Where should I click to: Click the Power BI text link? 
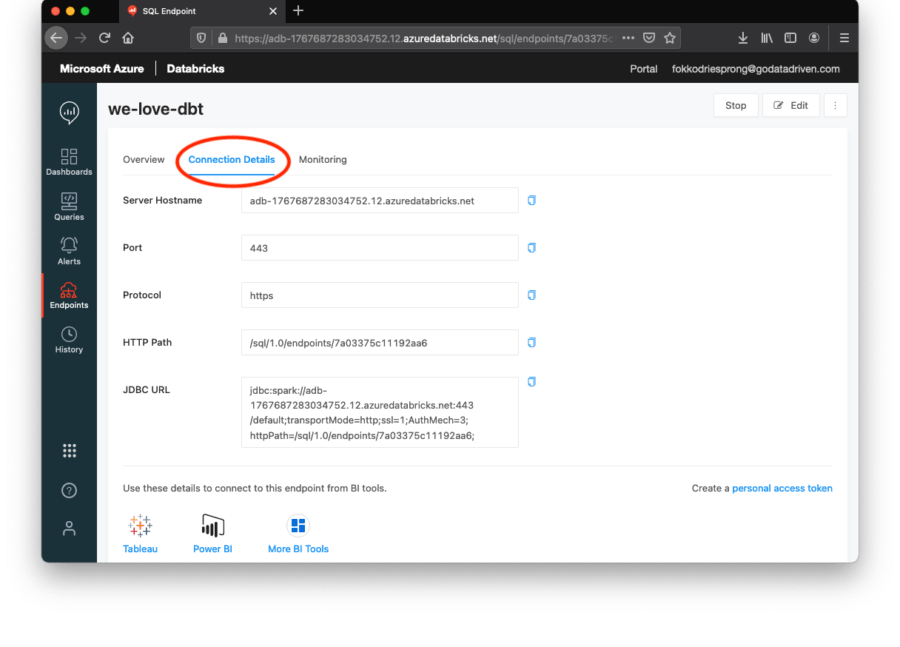pos(212,549)
